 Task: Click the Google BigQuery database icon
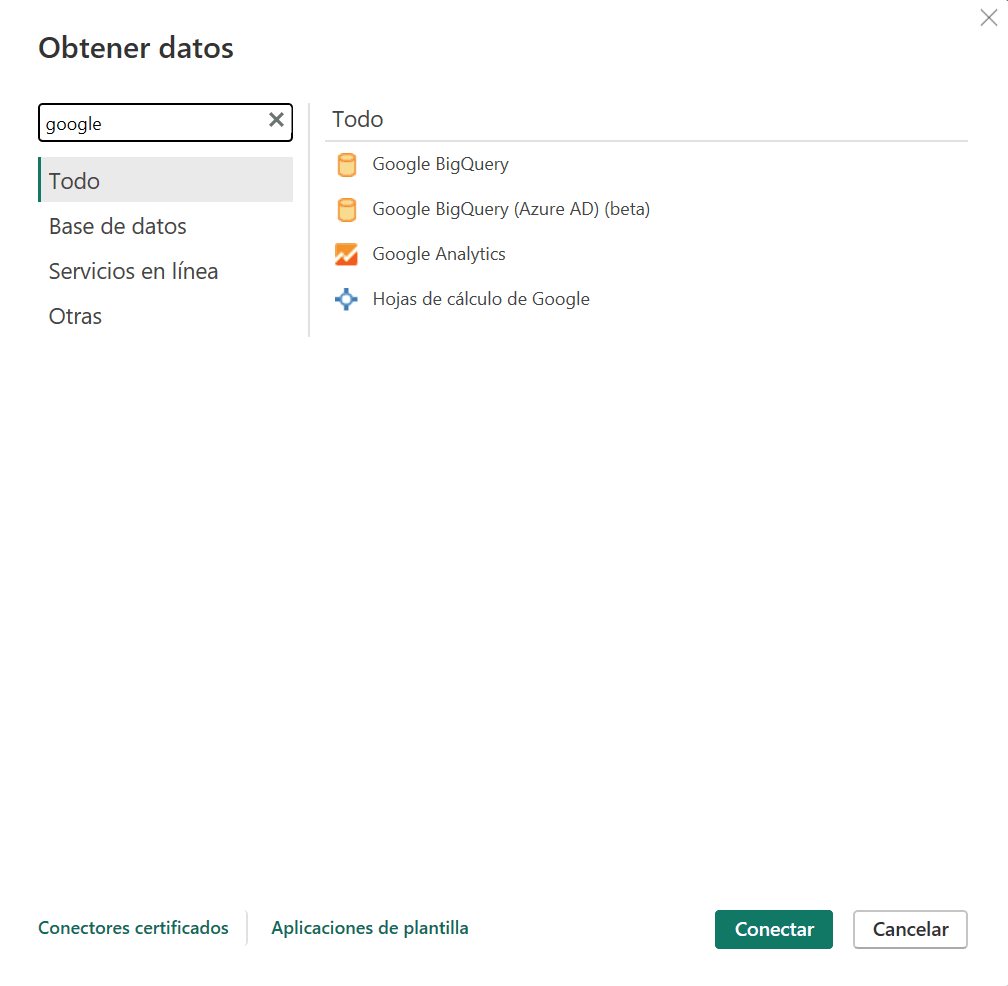[347, 164]
